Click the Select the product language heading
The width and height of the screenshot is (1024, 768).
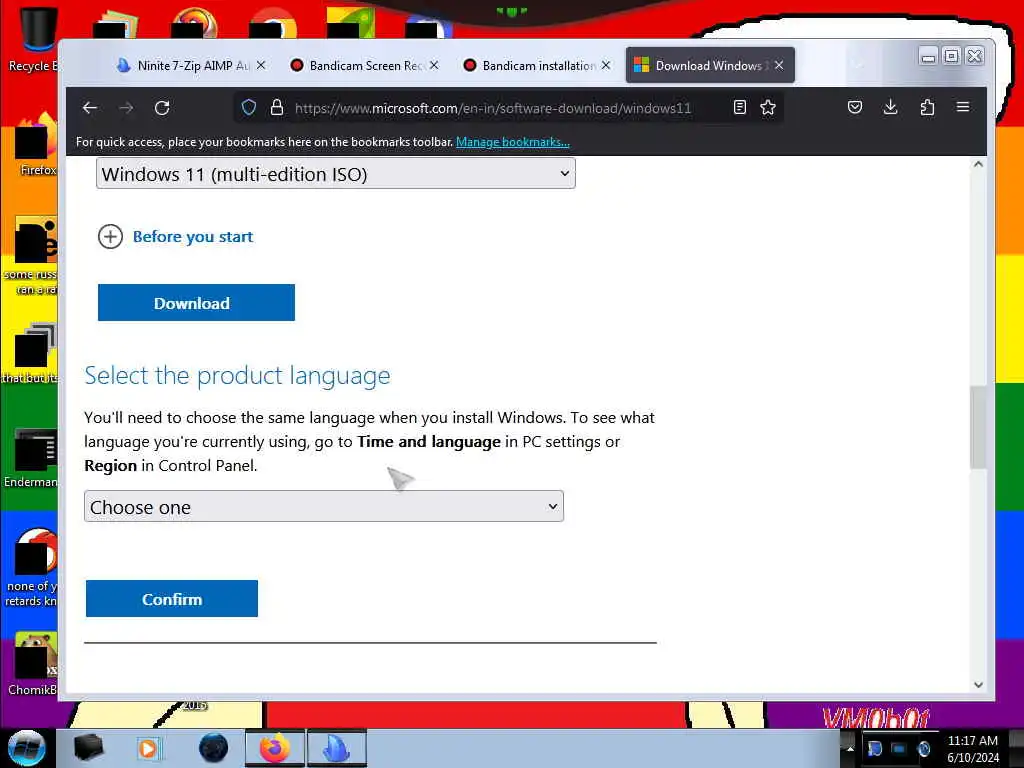[x=237, y=376]
